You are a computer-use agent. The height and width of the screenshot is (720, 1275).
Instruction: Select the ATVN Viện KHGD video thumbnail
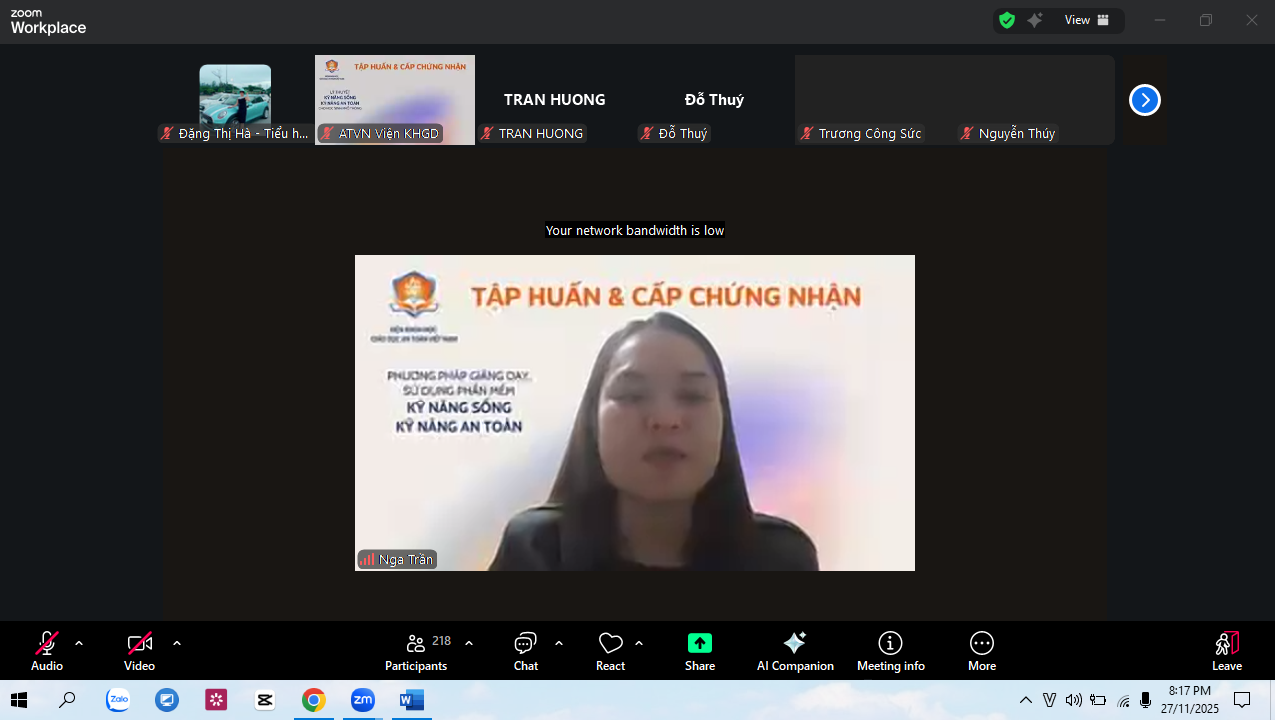click(395, 100)
